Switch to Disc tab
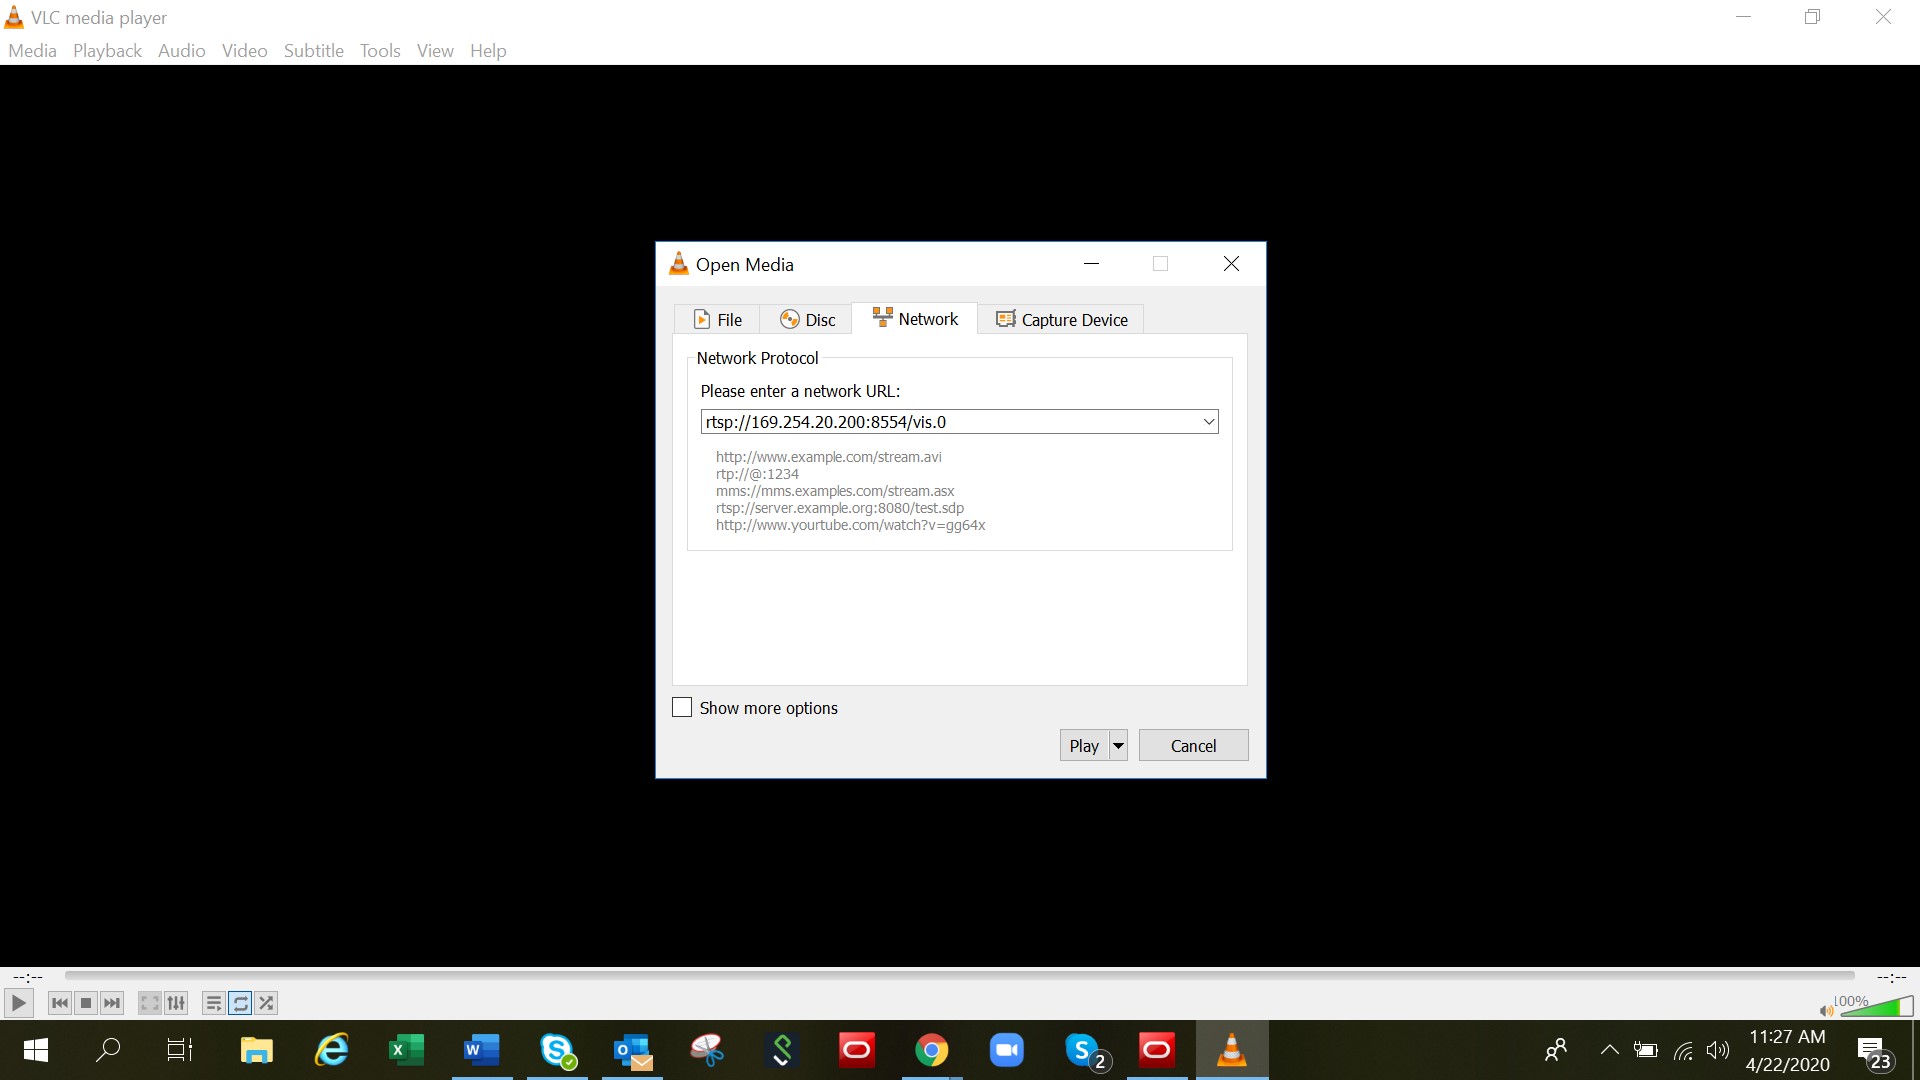1920x1080 pixels. pyautogui.click(x=807, y=320)
